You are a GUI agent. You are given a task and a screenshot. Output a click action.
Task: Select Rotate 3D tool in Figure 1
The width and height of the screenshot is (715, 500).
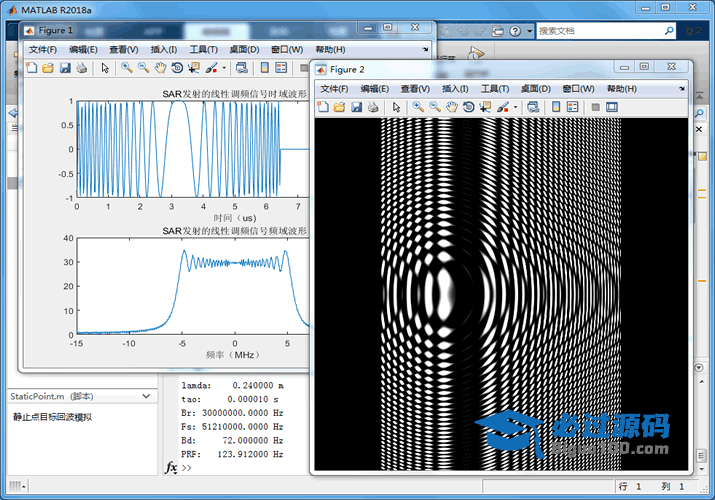(x=177, y=68)
